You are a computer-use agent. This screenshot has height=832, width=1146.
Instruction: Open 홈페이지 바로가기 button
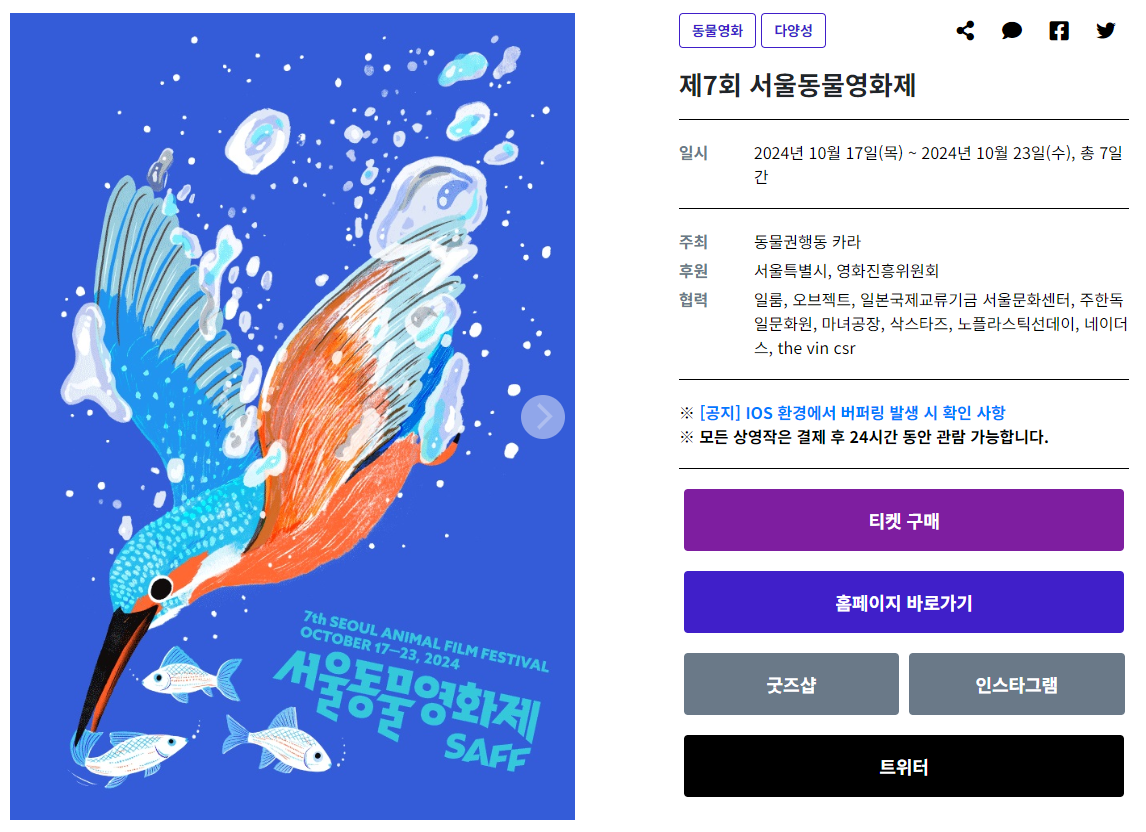click(x=903, y=602)
